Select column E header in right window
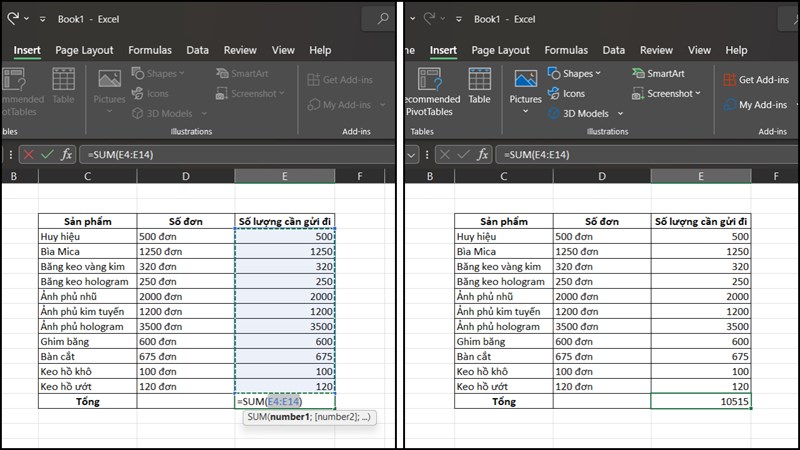The image size is (800, 450). 701,176
